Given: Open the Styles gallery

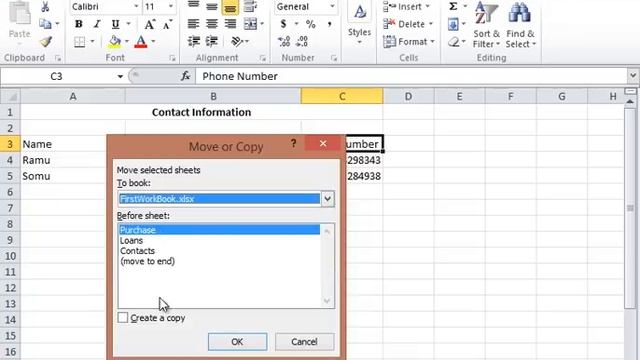Looking at the screenshot, I should (x=359, y=23).
